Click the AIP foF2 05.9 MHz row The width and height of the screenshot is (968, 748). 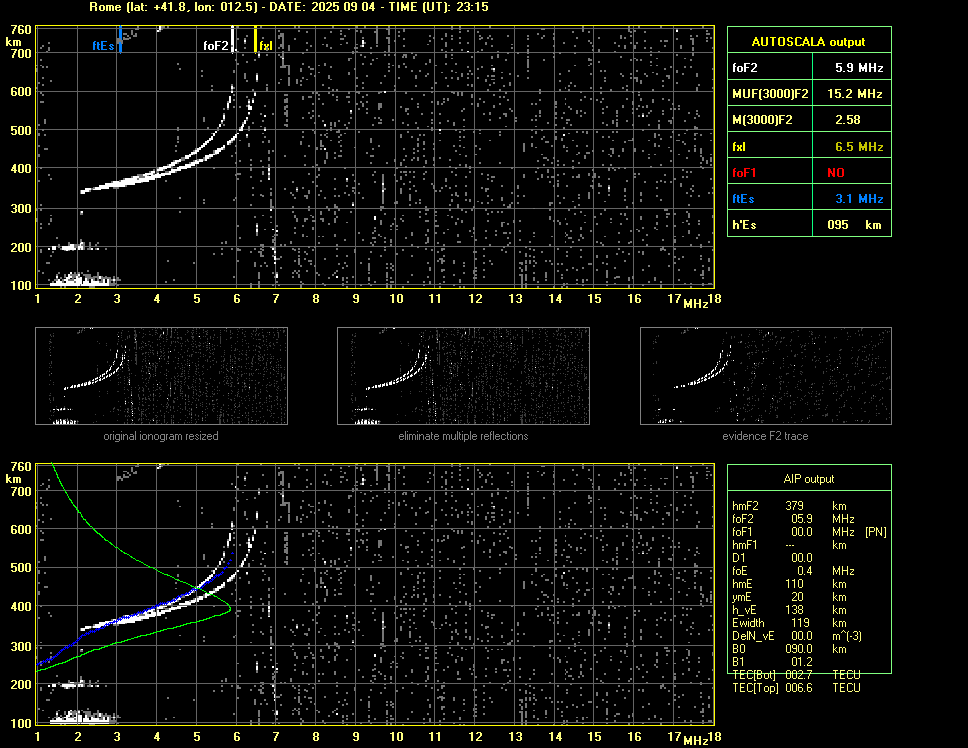pyautogui.click(x=793, y=519)
